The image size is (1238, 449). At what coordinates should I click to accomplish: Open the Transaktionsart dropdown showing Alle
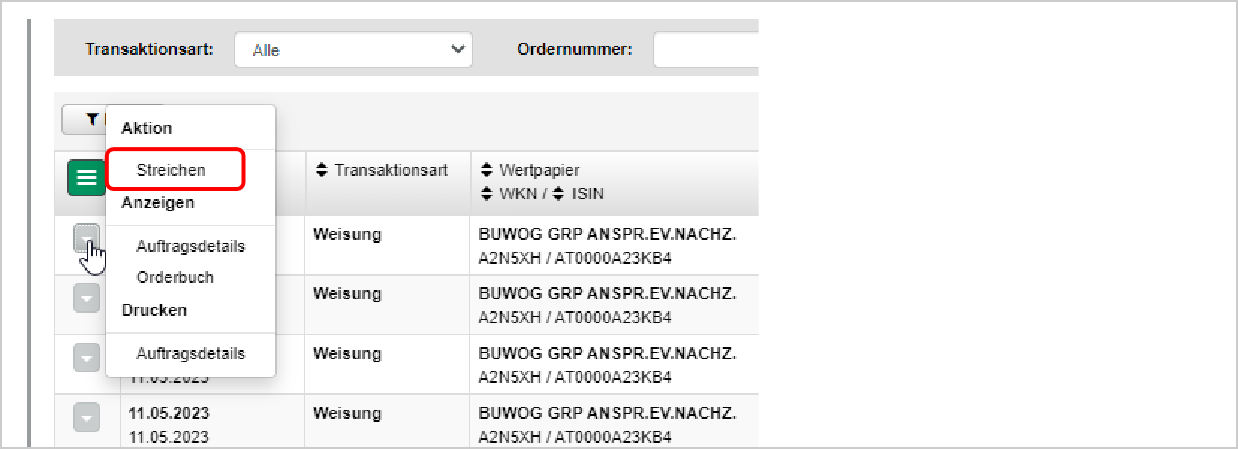click(353, 49)
